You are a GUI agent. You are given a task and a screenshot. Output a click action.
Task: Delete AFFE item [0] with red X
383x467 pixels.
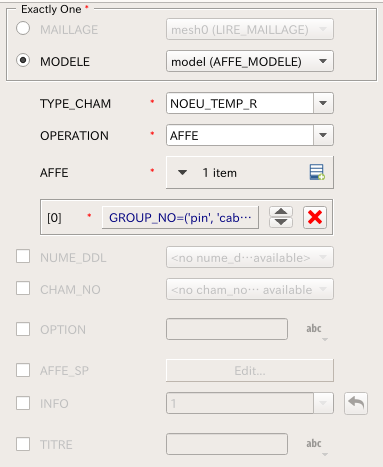pos(315,217)
